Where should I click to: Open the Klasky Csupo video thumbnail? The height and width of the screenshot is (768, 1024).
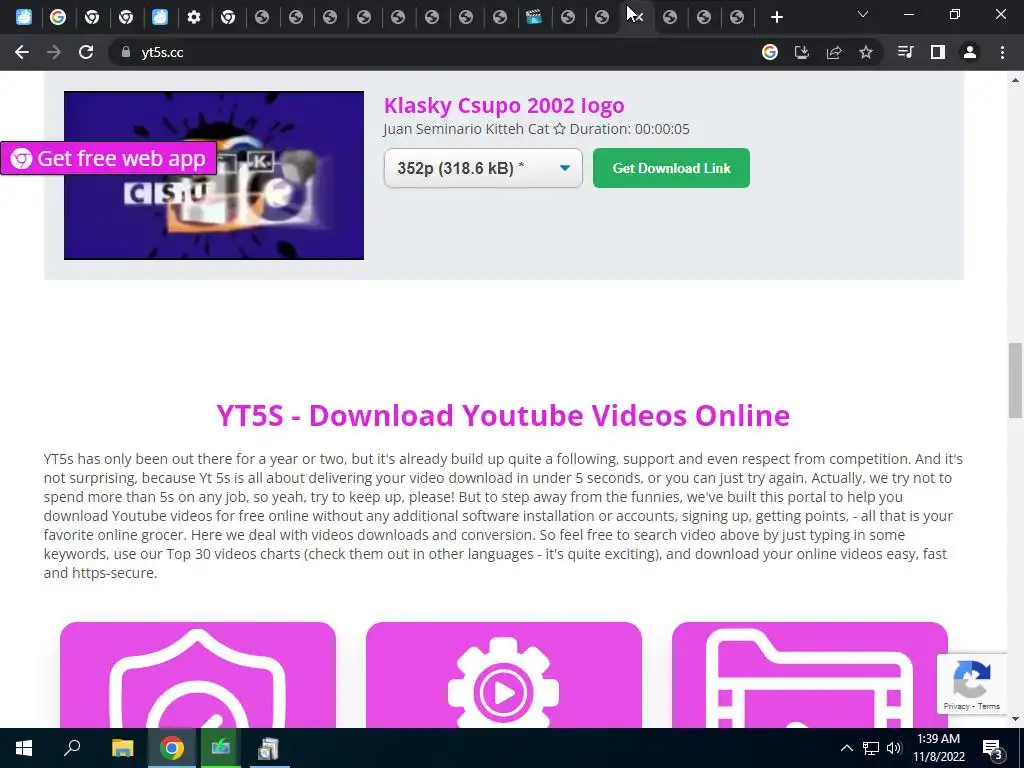214,175
